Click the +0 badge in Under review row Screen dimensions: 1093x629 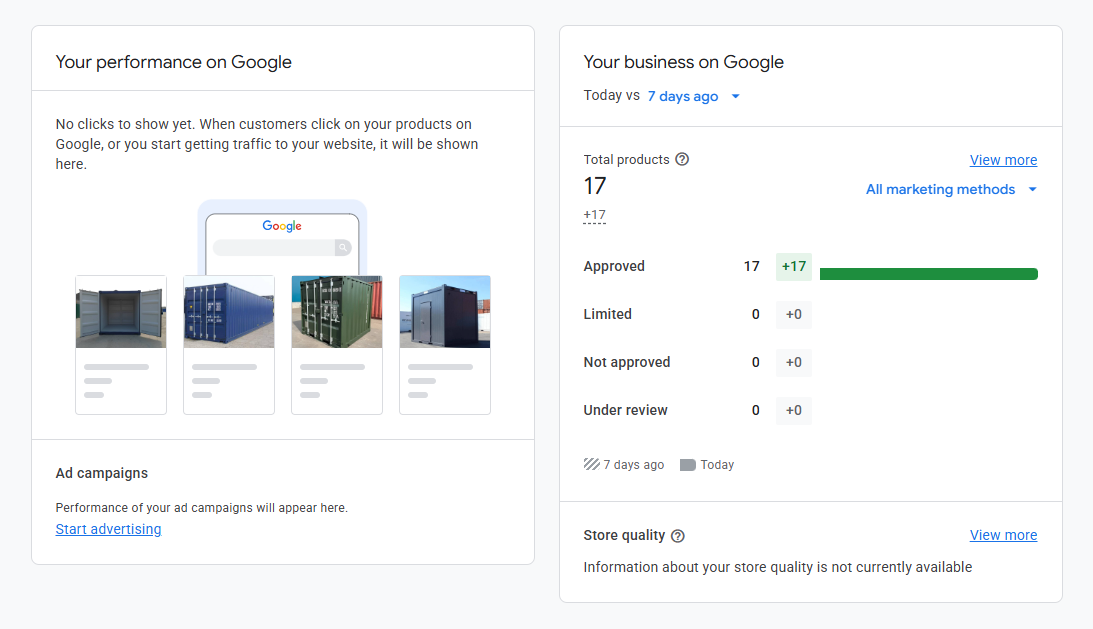794,411
